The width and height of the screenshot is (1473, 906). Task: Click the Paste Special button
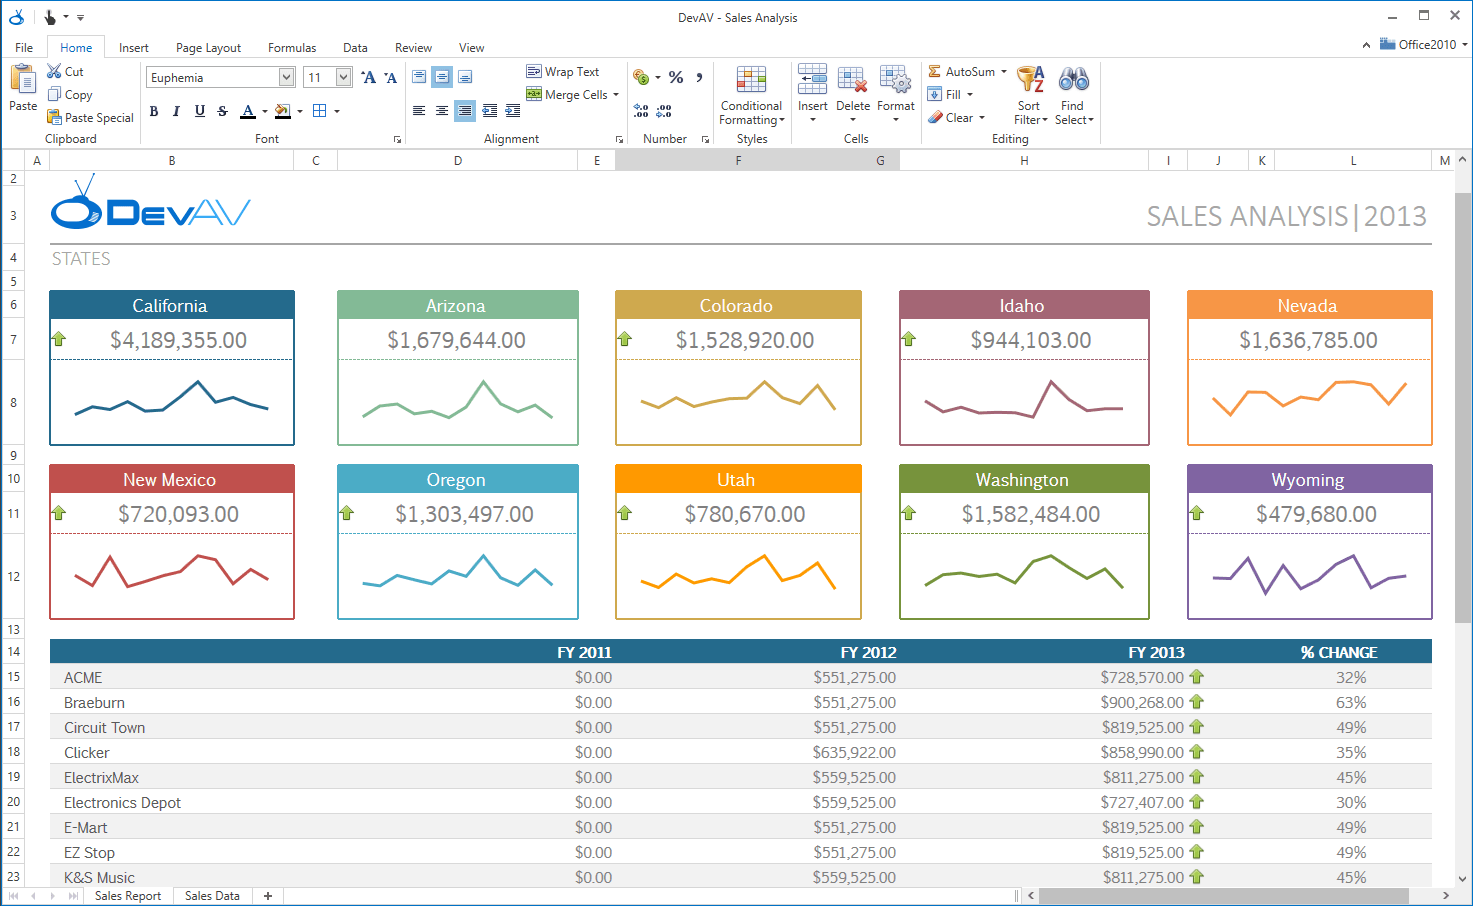[90, 118]
